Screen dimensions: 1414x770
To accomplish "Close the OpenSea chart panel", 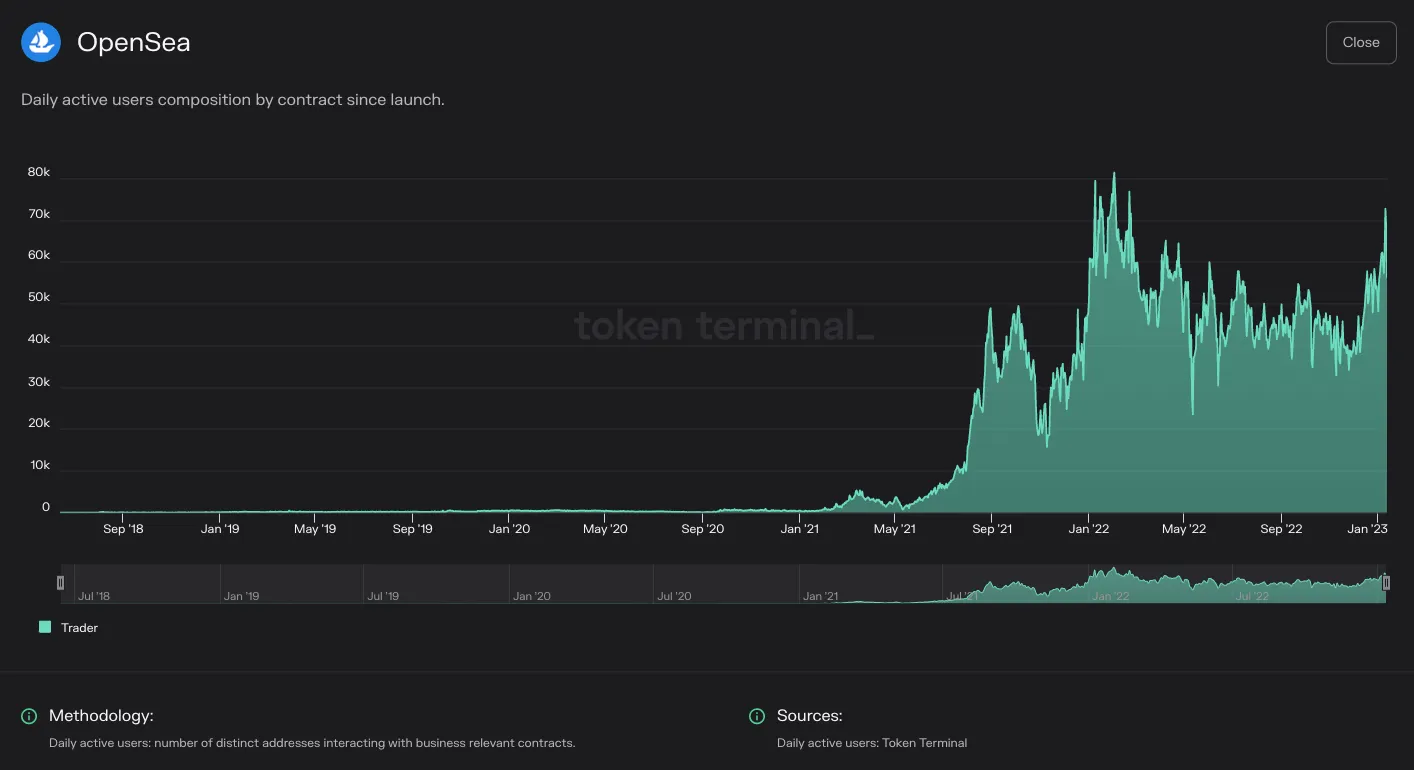I will pos(1361,43).
